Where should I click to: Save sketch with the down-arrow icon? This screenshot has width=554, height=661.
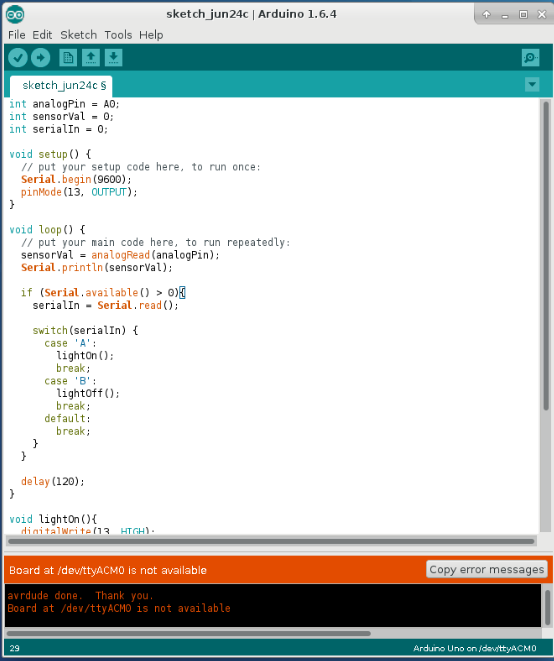click(x=113, y=58)
